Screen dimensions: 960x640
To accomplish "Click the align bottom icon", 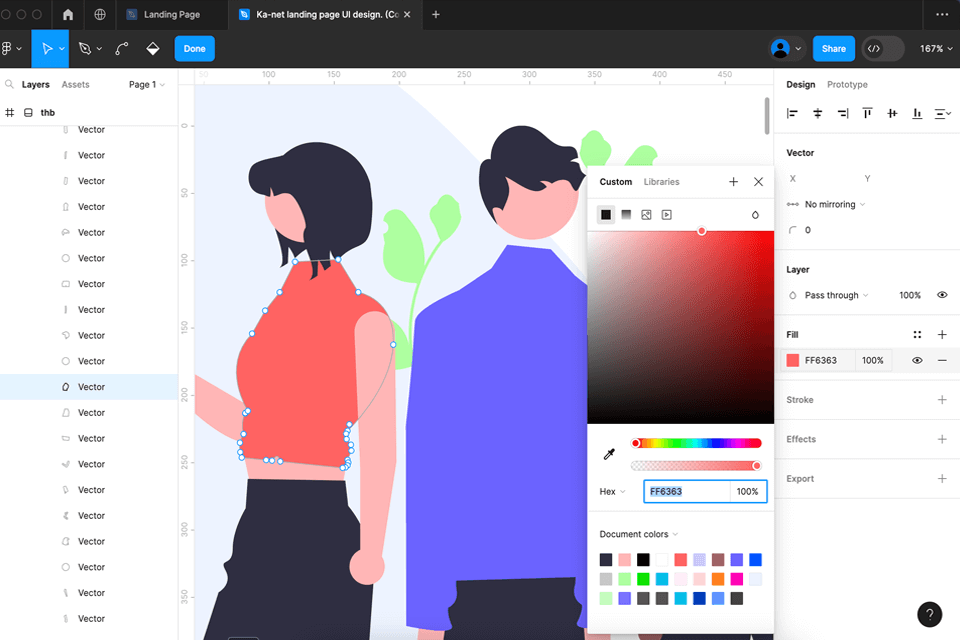I will [x=917, y=113].
